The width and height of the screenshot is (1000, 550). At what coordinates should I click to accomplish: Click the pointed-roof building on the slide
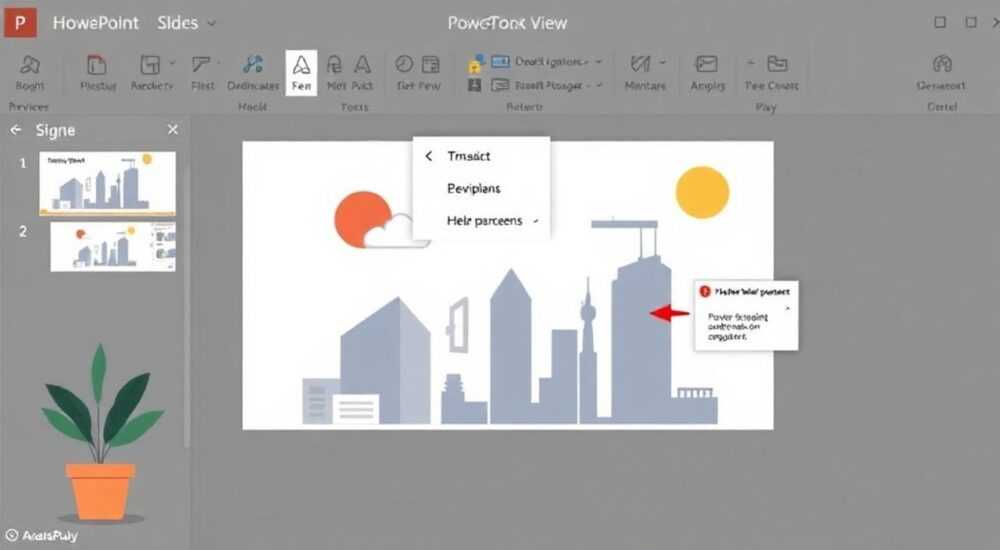[510, 348]
